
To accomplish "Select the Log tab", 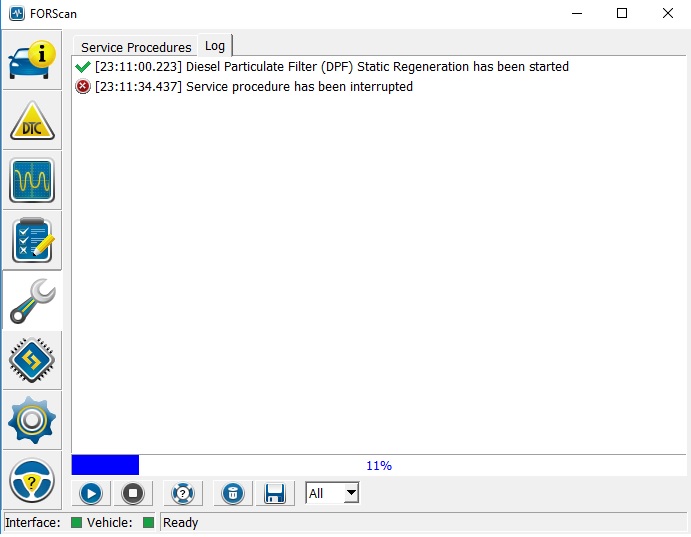I will click(215, 46).
